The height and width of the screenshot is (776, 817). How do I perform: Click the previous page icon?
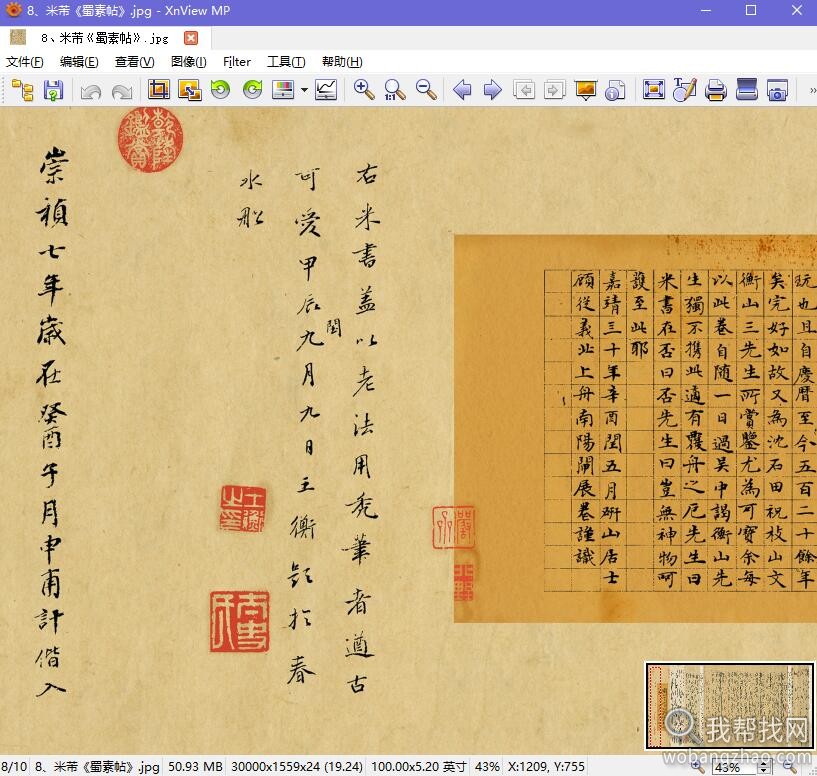coord(524,90)
